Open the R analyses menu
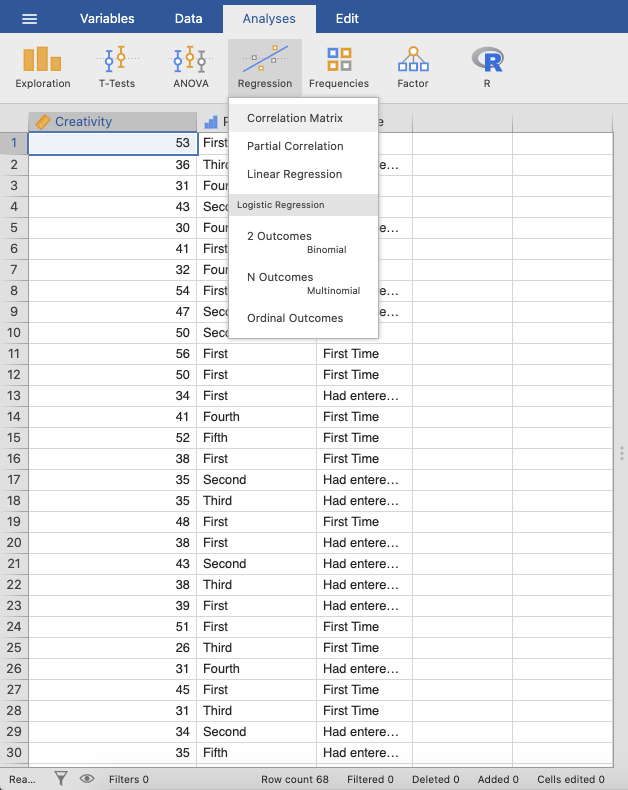This screenshot has height=790, width=628. [487, 68]
